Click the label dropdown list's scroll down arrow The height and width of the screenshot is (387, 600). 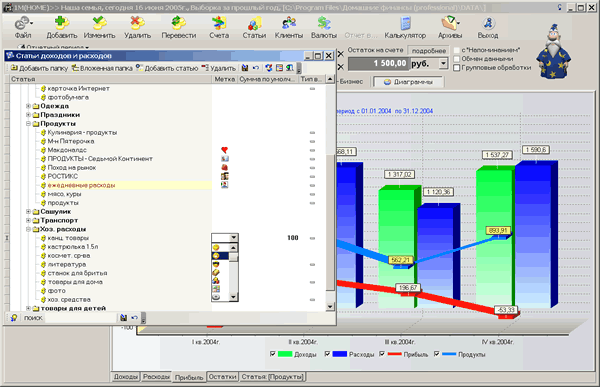pyautogui.click(x=233, y=297)
